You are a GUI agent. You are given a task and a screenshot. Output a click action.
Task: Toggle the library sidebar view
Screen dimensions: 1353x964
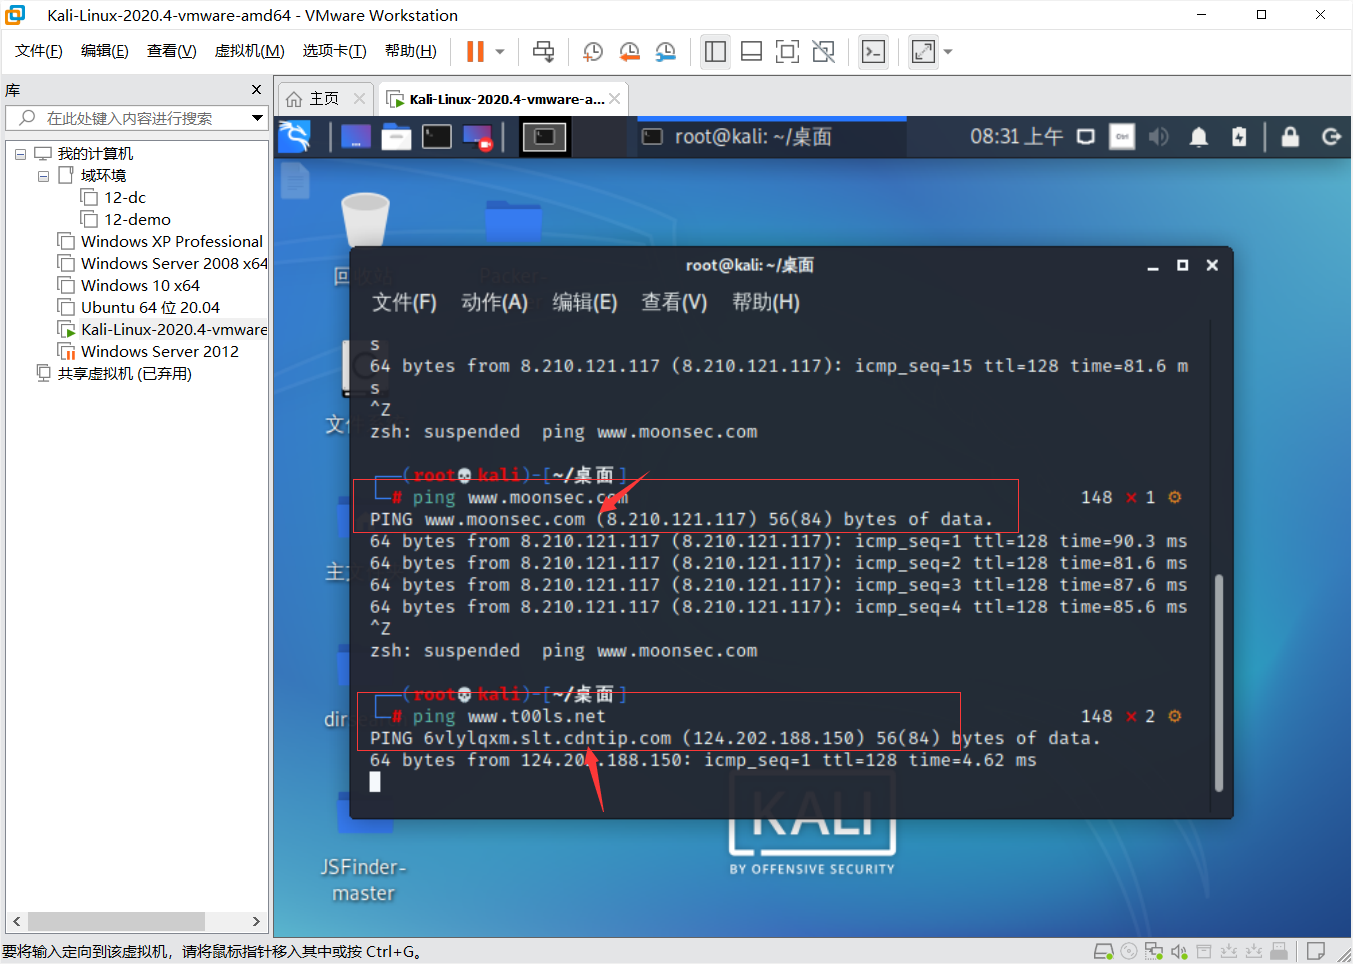715,52
